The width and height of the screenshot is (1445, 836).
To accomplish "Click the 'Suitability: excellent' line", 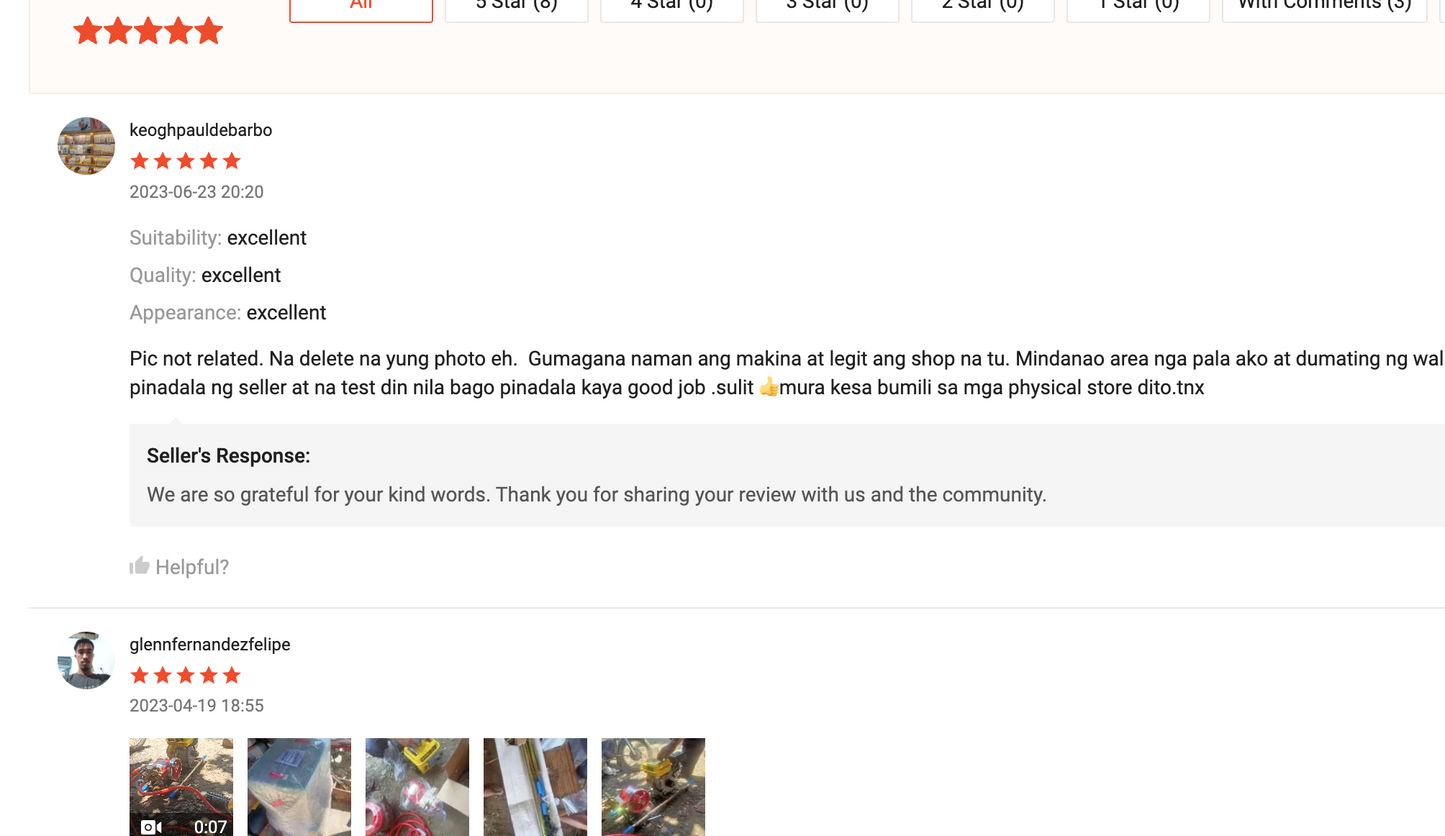I will tap(218, 238).
